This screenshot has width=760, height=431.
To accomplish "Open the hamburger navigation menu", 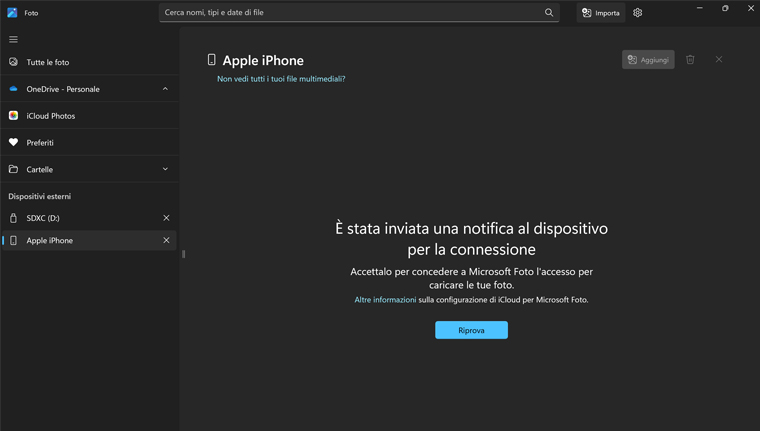I will (13, 39).
